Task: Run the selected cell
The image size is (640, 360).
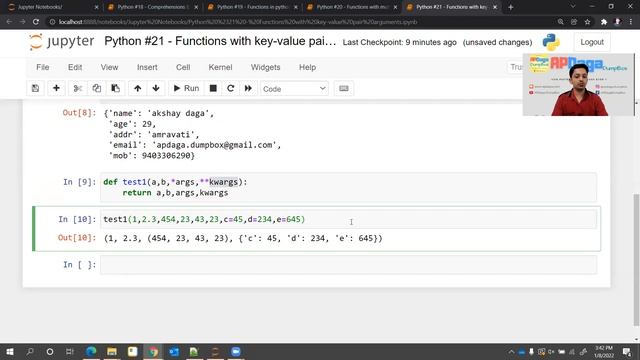Action: point(186,88)
